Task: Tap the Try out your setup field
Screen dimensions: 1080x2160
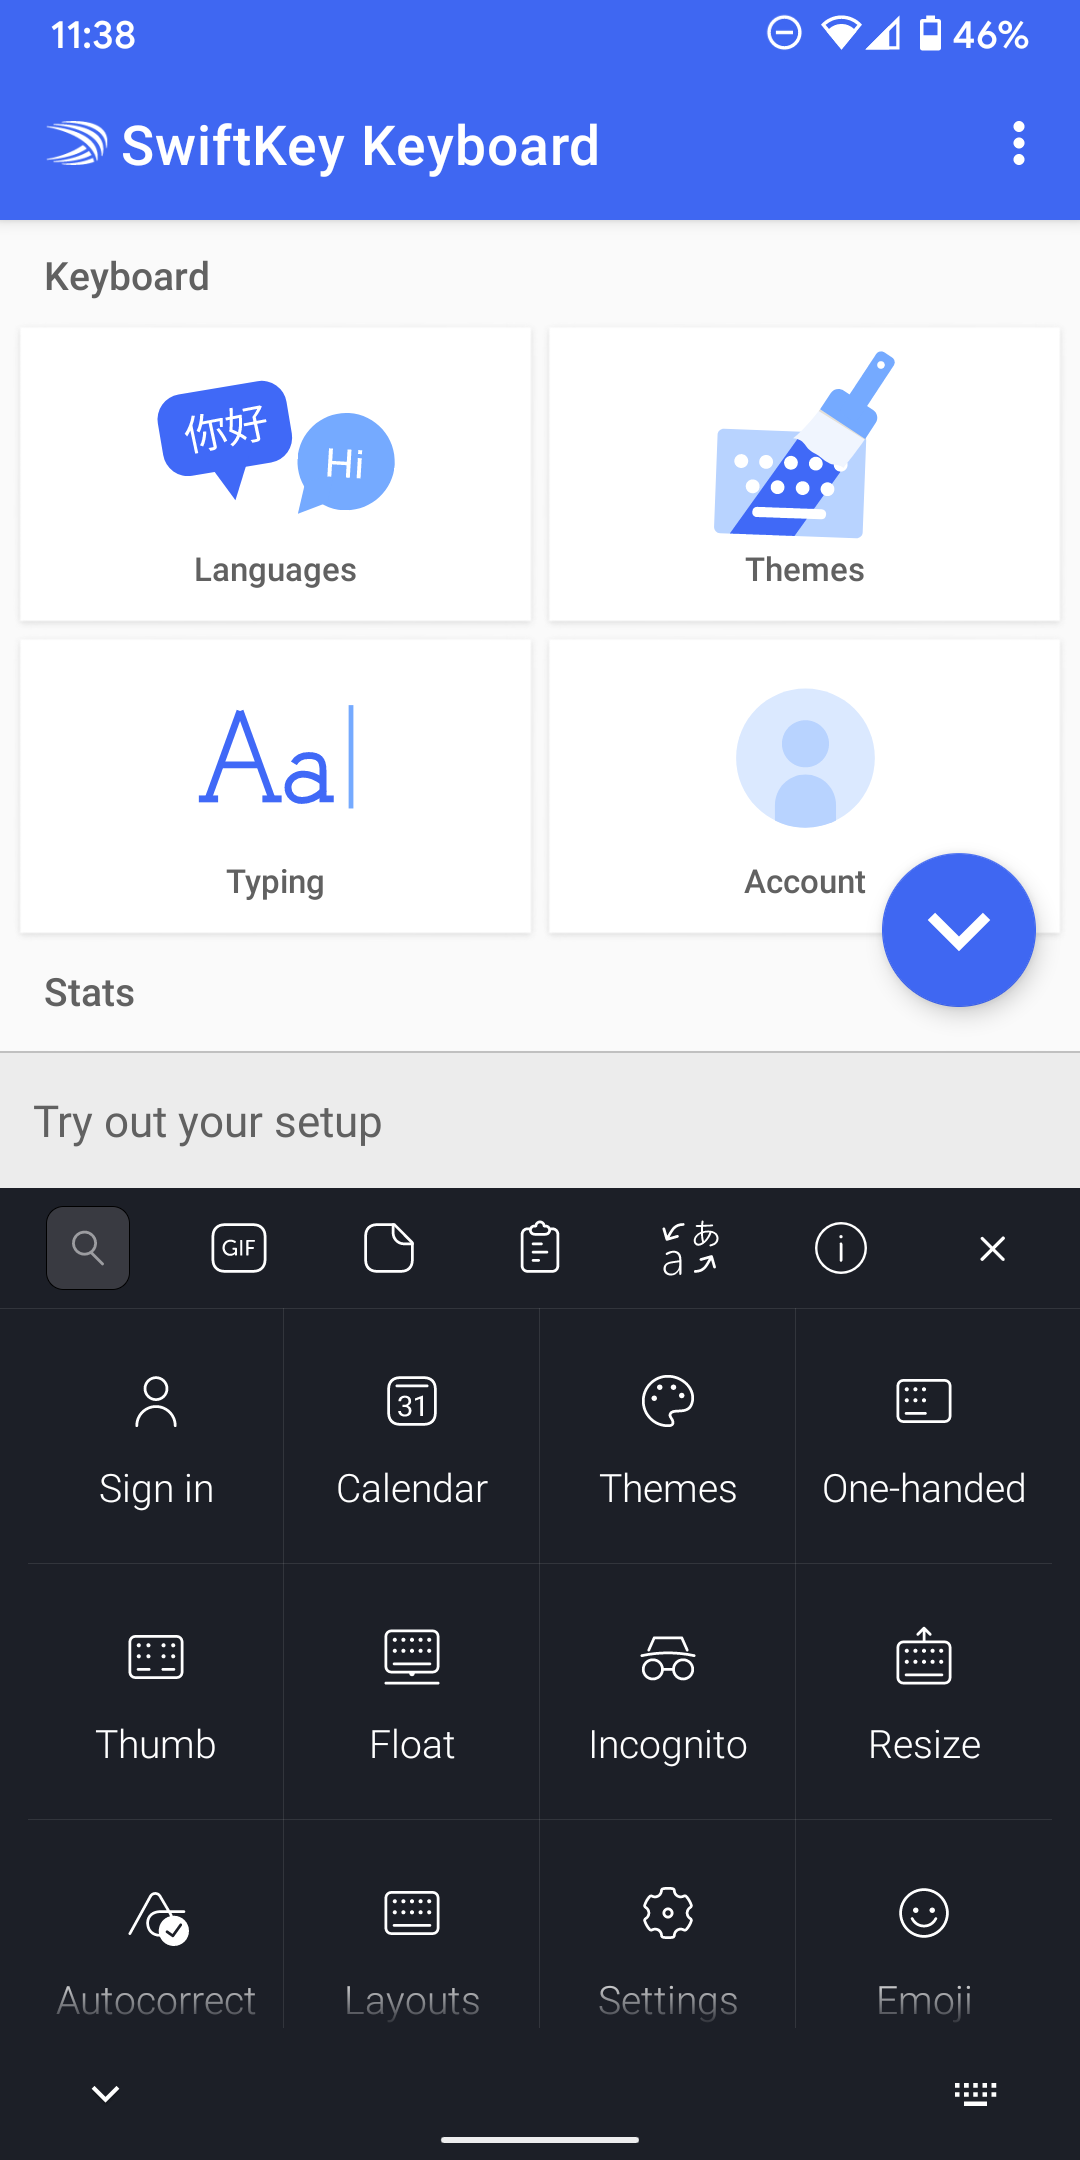Action: (x=540, y=1122)
